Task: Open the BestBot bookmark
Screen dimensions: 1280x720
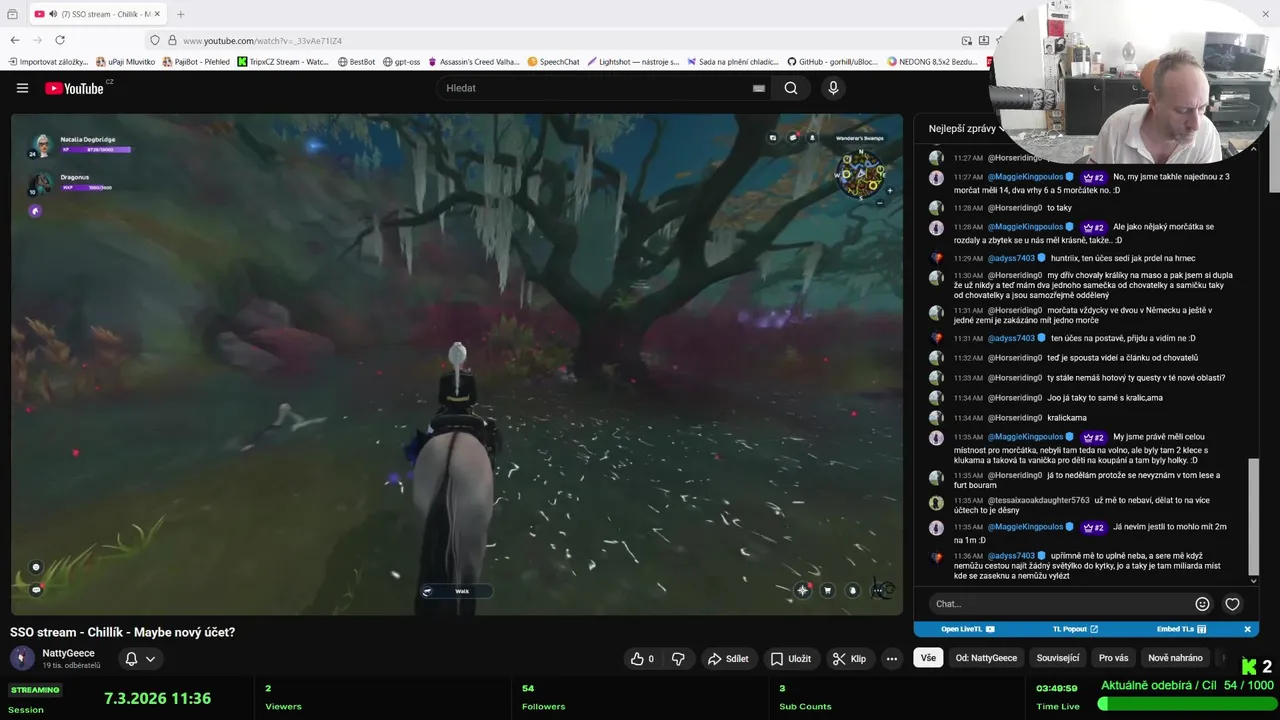Action: (356, 62)
